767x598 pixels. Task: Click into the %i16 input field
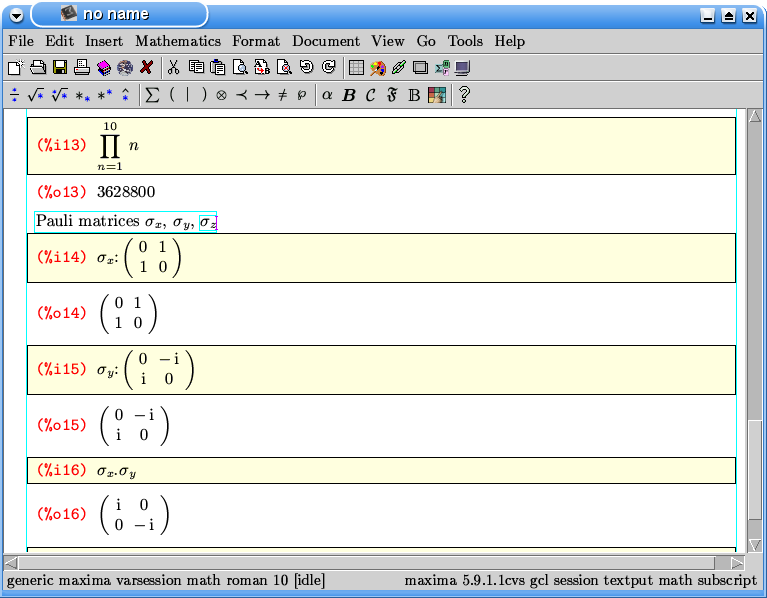pyautogui.click(x=382, y=471)
